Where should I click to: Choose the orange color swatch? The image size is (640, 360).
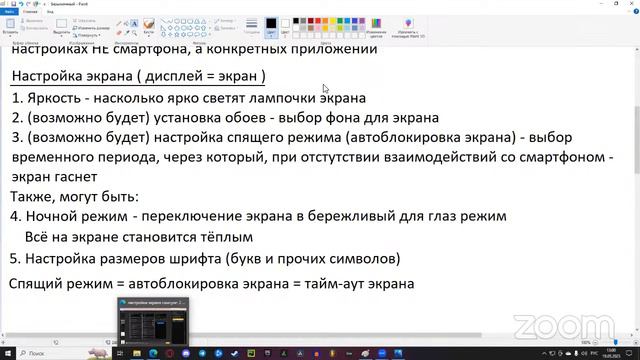pyautogui.click(x=325, y=20)
